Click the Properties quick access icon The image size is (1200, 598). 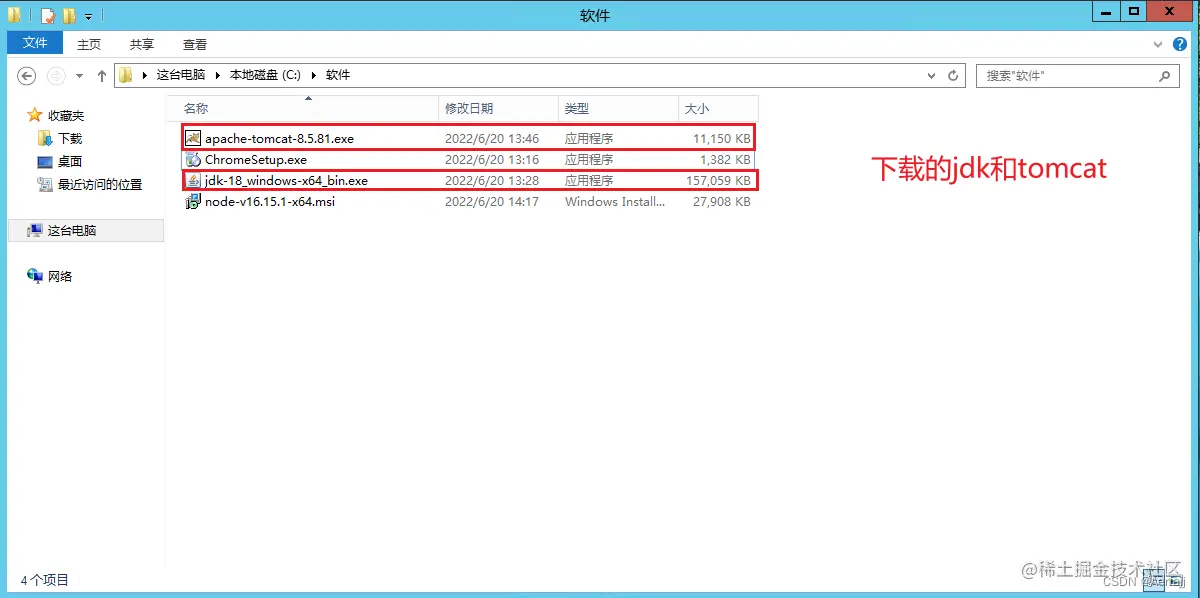tap(47, 15)
